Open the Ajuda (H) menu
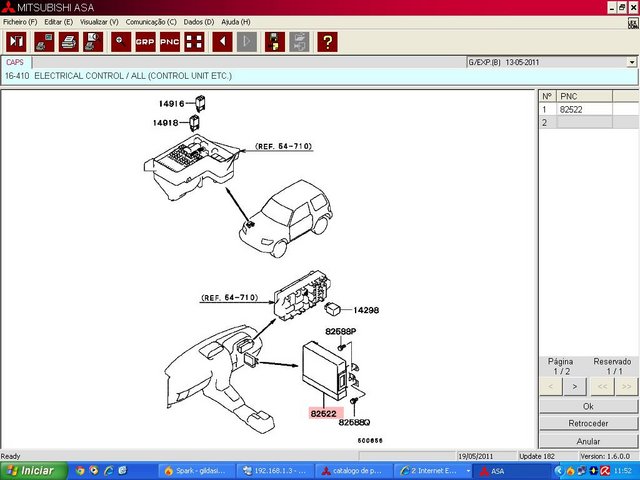This screenshot has height=480, width=640. coord(236,22)
